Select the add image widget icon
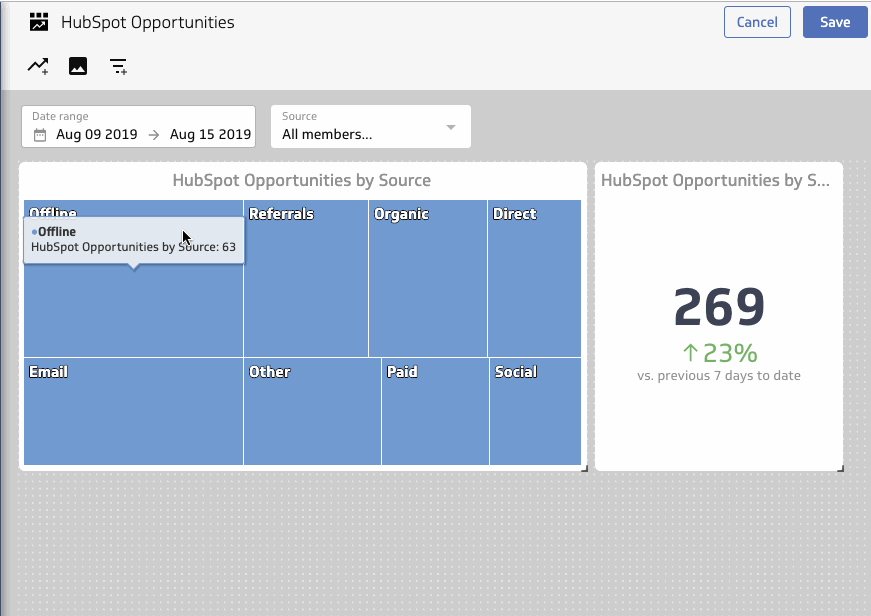The image size is (871, 616). pyautogui.click(x=77, y=65)
